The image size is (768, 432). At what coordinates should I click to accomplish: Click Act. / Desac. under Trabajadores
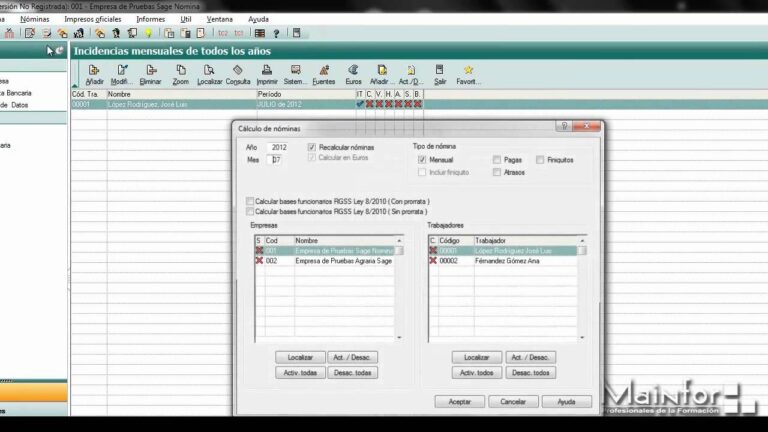tap(530, 358)
